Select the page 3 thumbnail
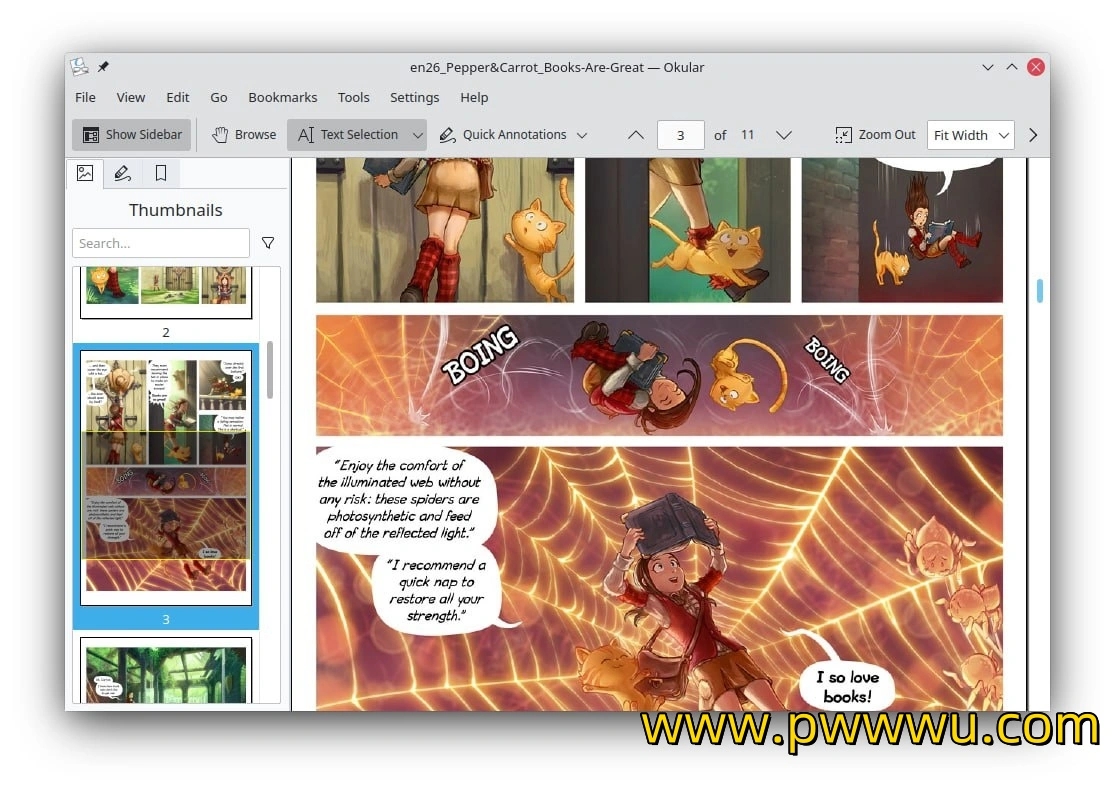 click(166, 478)
